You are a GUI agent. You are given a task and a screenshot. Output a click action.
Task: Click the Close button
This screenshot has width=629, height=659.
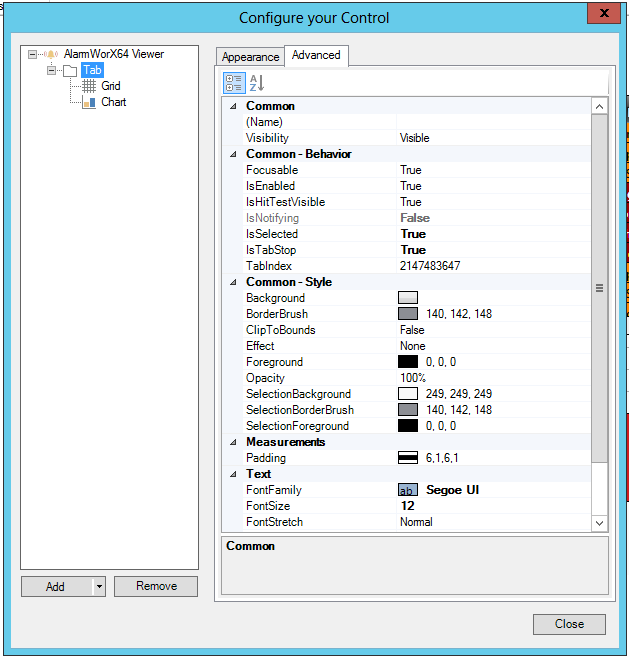tap(569, 624)
